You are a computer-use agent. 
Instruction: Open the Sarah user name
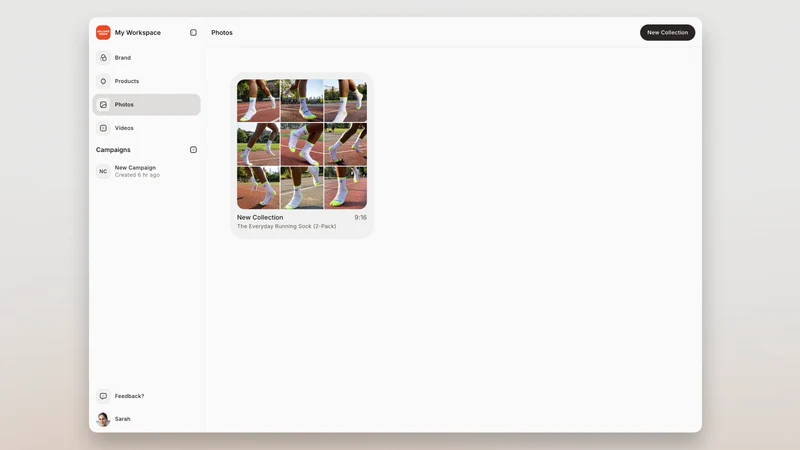tap(122, 419)
